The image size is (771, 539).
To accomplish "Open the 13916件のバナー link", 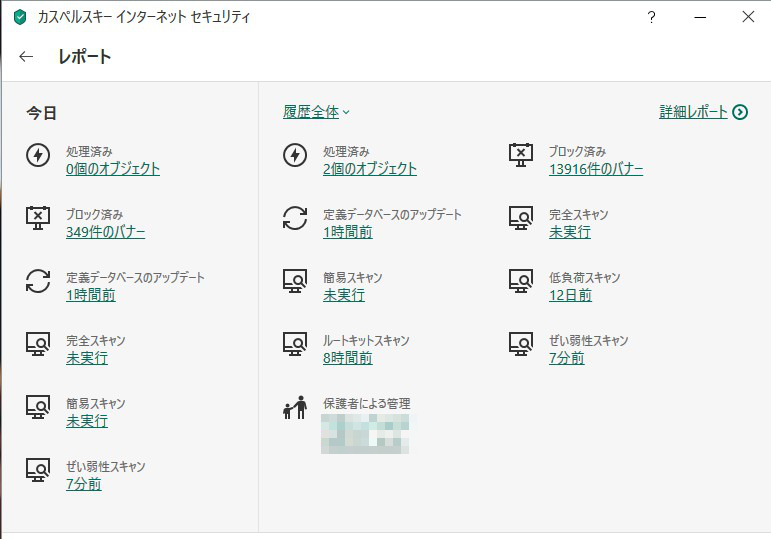I will click(x=596, y=169).
